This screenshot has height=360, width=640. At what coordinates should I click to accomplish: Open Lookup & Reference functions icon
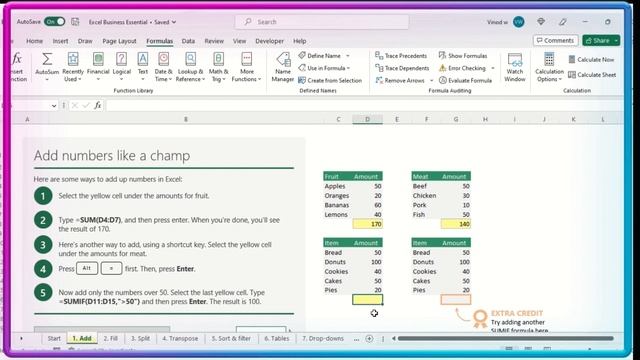tap(190, 59)
